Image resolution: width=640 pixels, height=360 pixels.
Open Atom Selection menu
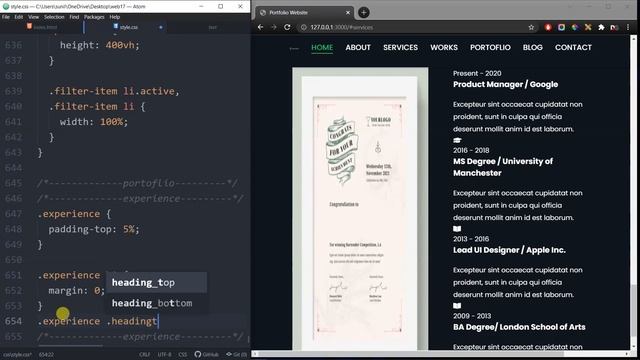click(54, 17)
